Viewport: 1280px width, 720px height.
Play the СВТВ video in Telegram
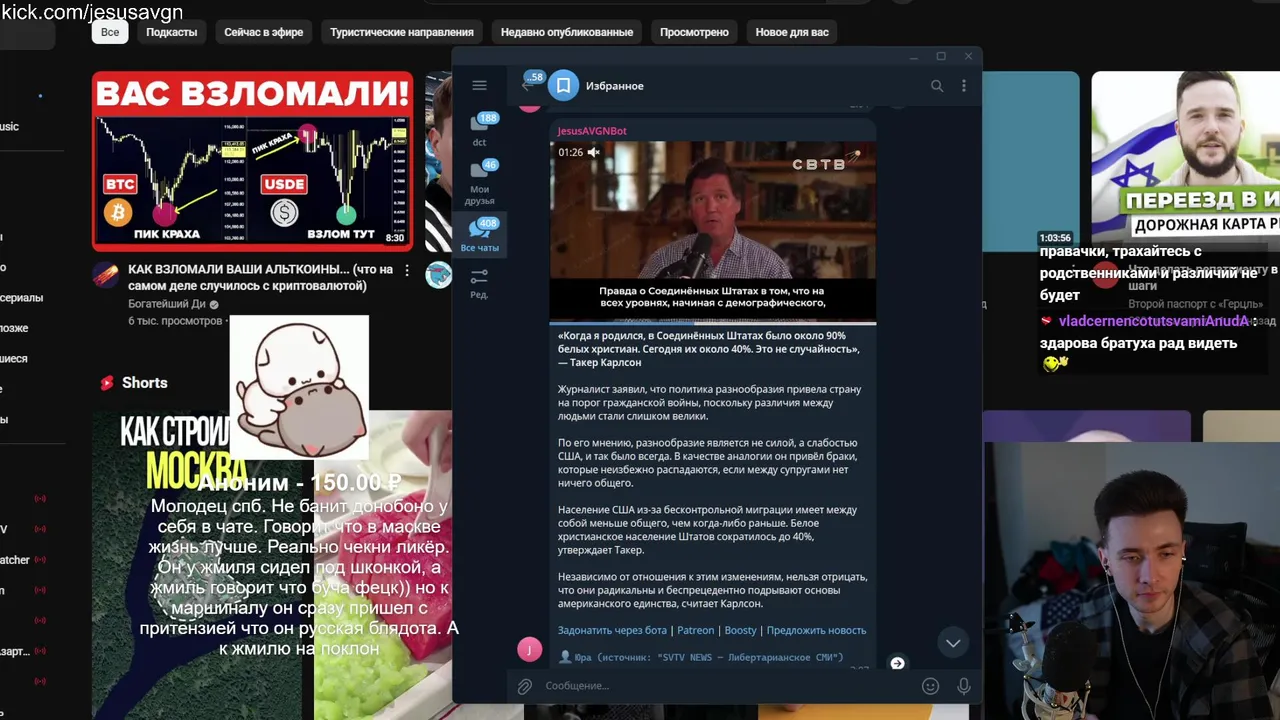point(713,232)
